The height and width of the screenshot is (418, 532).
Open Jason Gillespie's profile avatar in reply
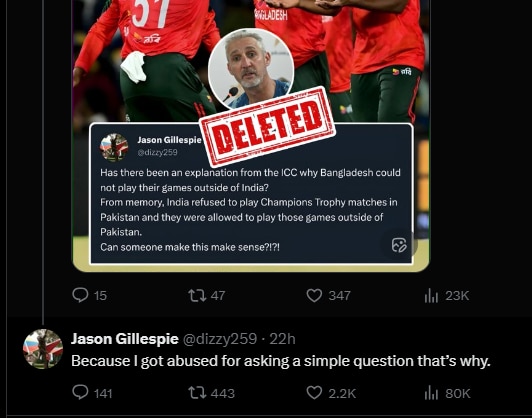(x=43, y=349)
